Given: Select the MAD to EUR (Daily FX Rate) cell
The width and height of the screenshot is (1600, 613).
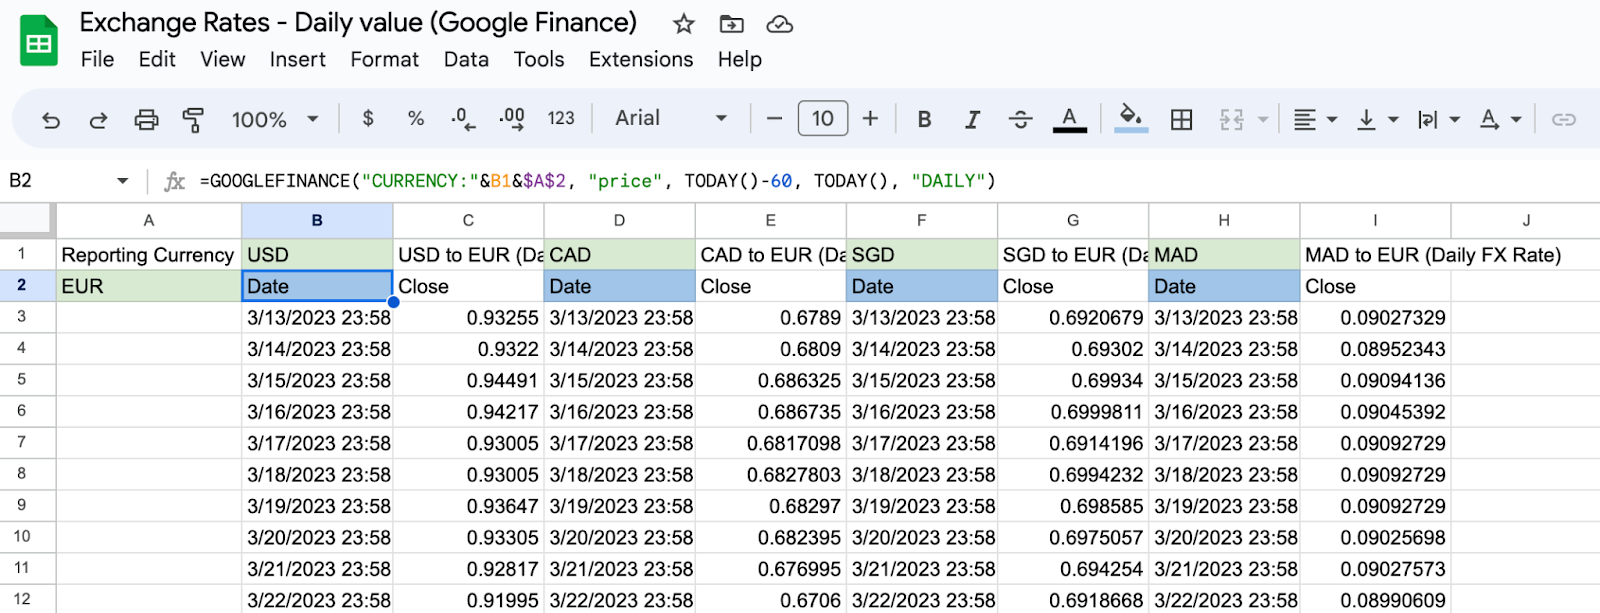Looking at the screenshot, I should tap(1433, 255).
